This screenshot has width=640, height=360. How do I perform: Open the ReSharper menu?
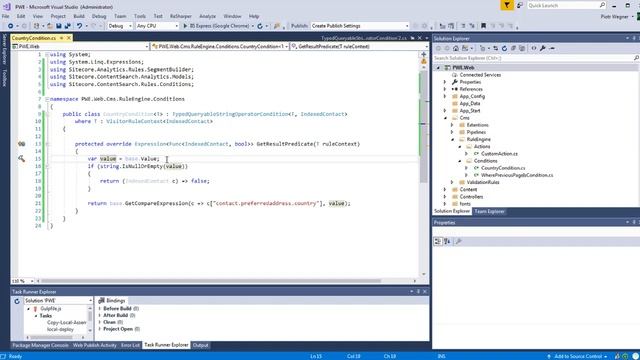pyautogui.click(x=181, y=16)
